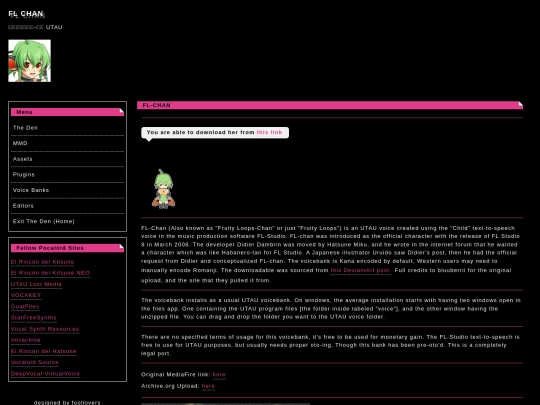Click the FL CHAN site title
This screenshot has width=540, height=405.
tap(26, 14)
